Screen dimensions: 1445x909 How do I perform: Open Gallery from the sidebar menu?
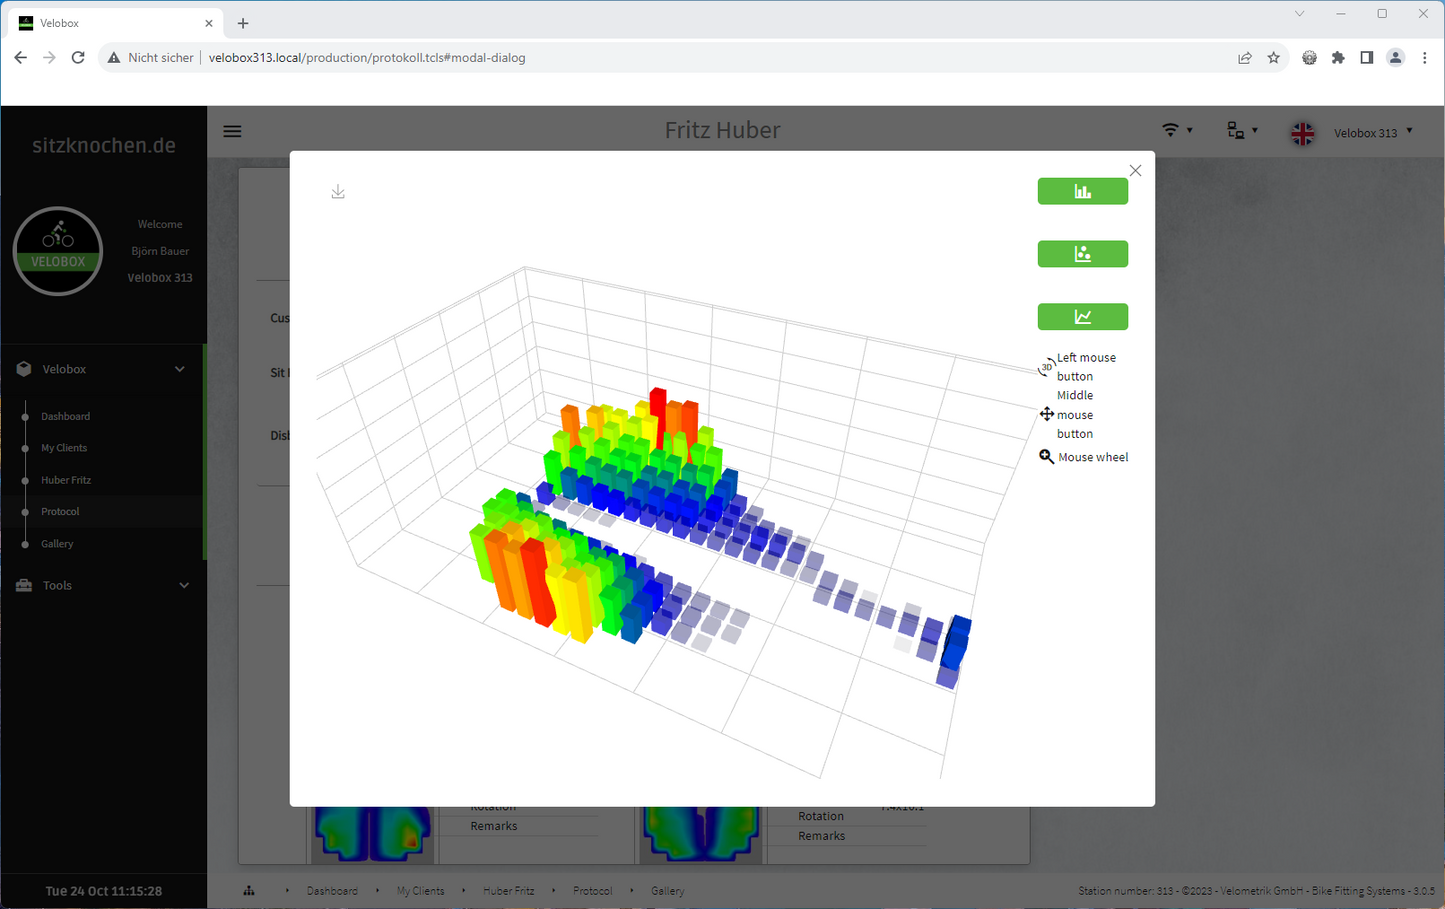[x=57, y=544]
